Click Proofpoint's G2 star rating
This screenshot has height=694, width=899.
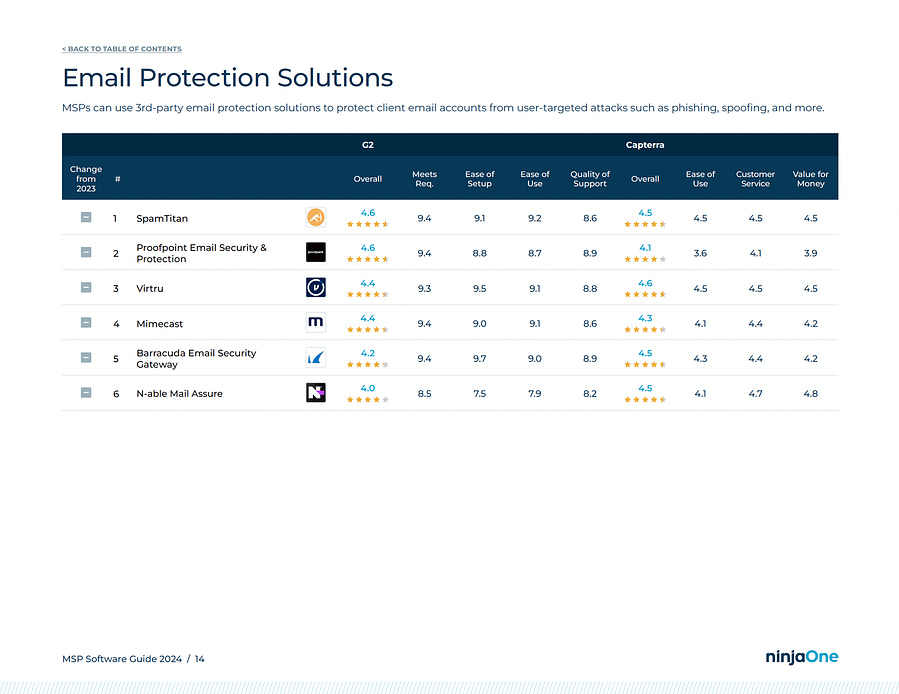coord(368,259)
